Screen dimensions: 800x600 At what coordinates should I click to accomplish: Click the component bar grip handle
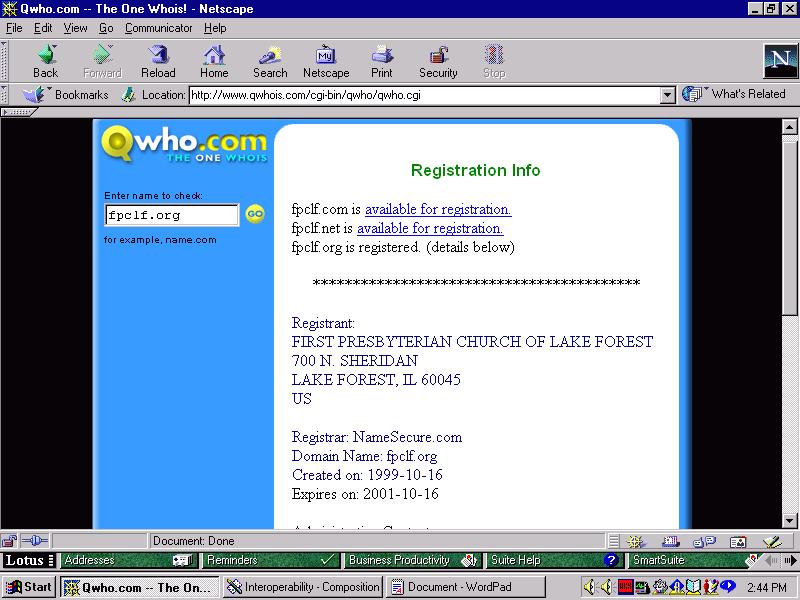coord(614,541)
